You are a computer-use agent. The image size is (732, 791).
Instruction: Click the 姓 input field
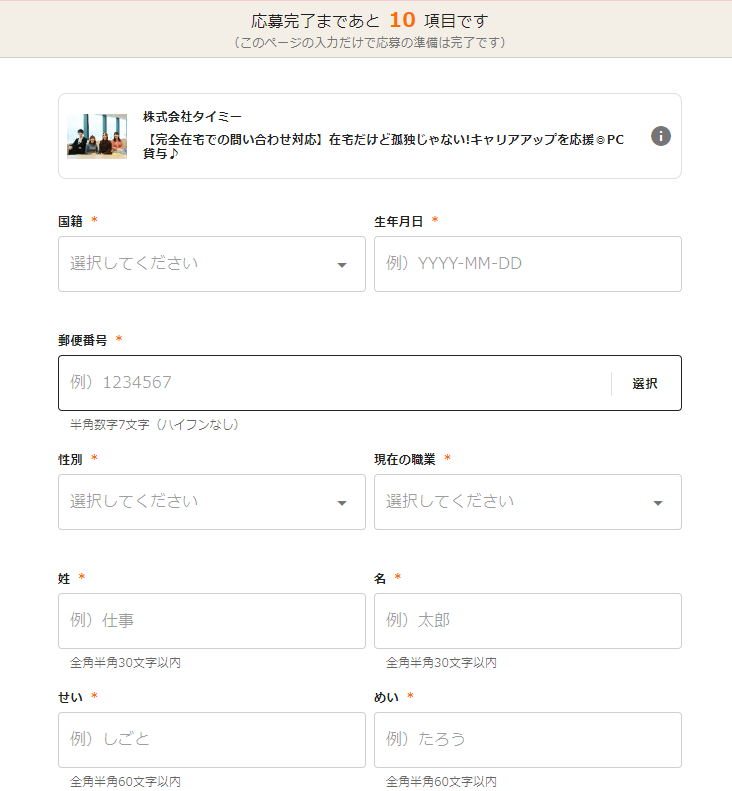coord(212,621)
